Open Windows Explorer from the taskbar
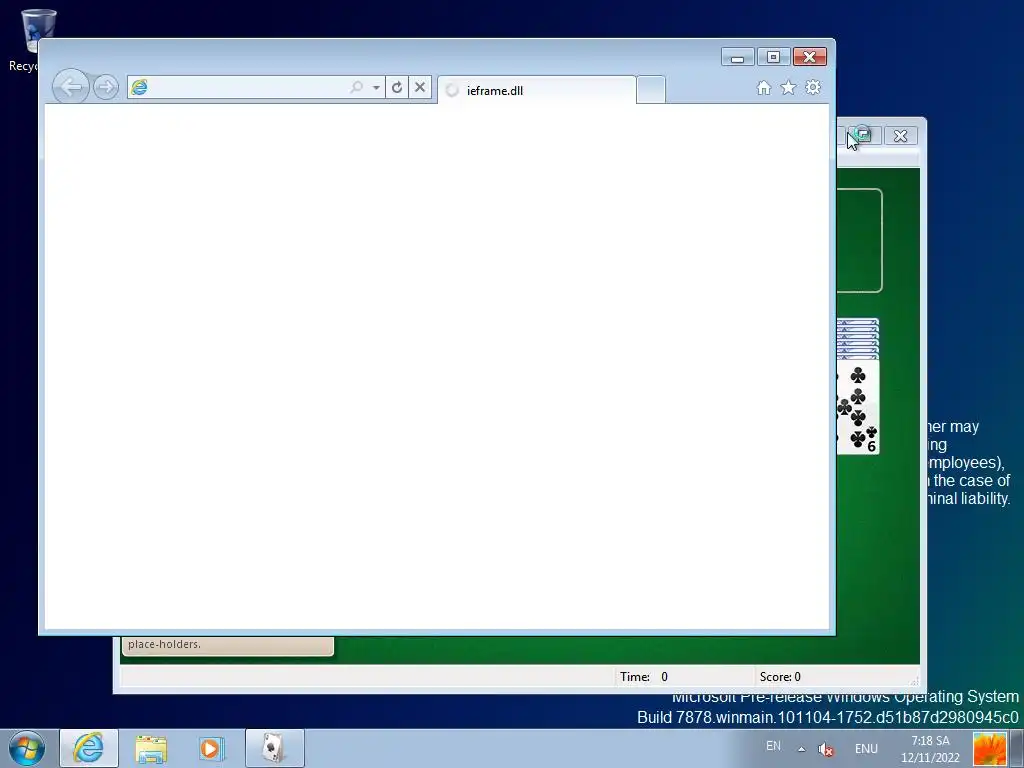The height and width of the screenshot is (768, 1024). coord(151,748)
